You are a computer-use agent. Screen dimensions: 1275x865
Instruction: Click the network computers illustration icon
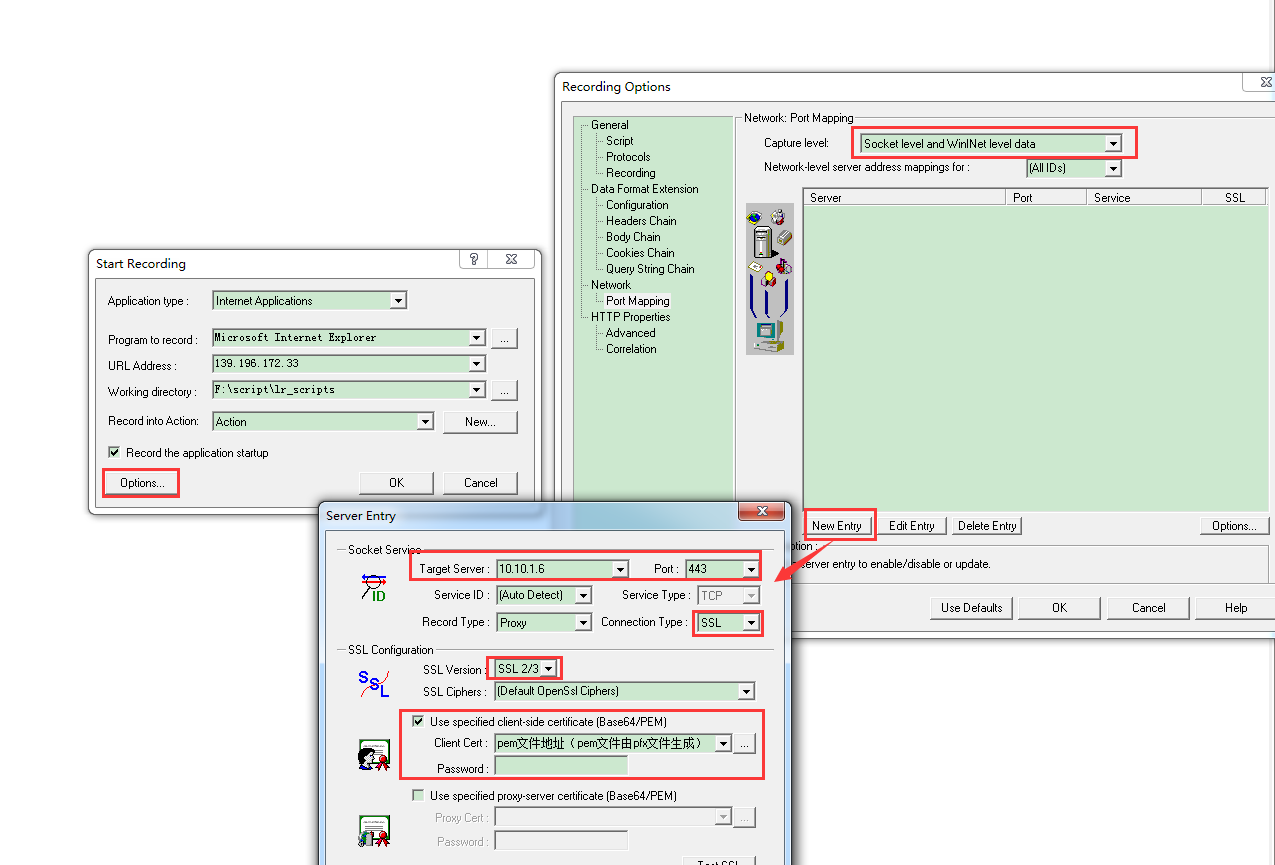tap(769, 279)
